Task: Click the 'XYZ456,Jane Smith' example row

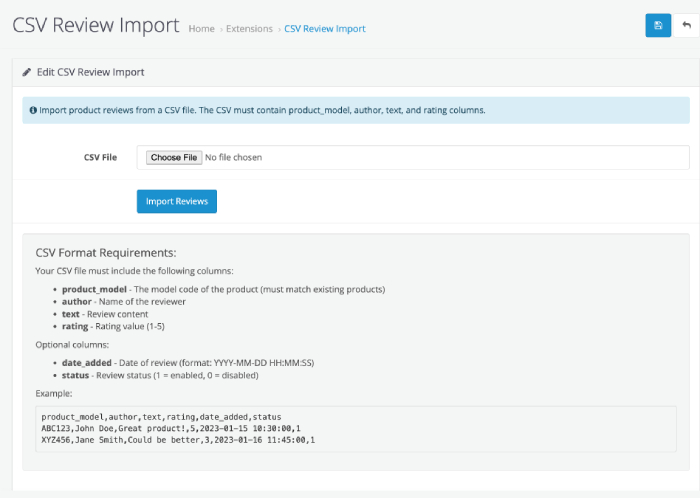Action: click(x=178, y=440)
